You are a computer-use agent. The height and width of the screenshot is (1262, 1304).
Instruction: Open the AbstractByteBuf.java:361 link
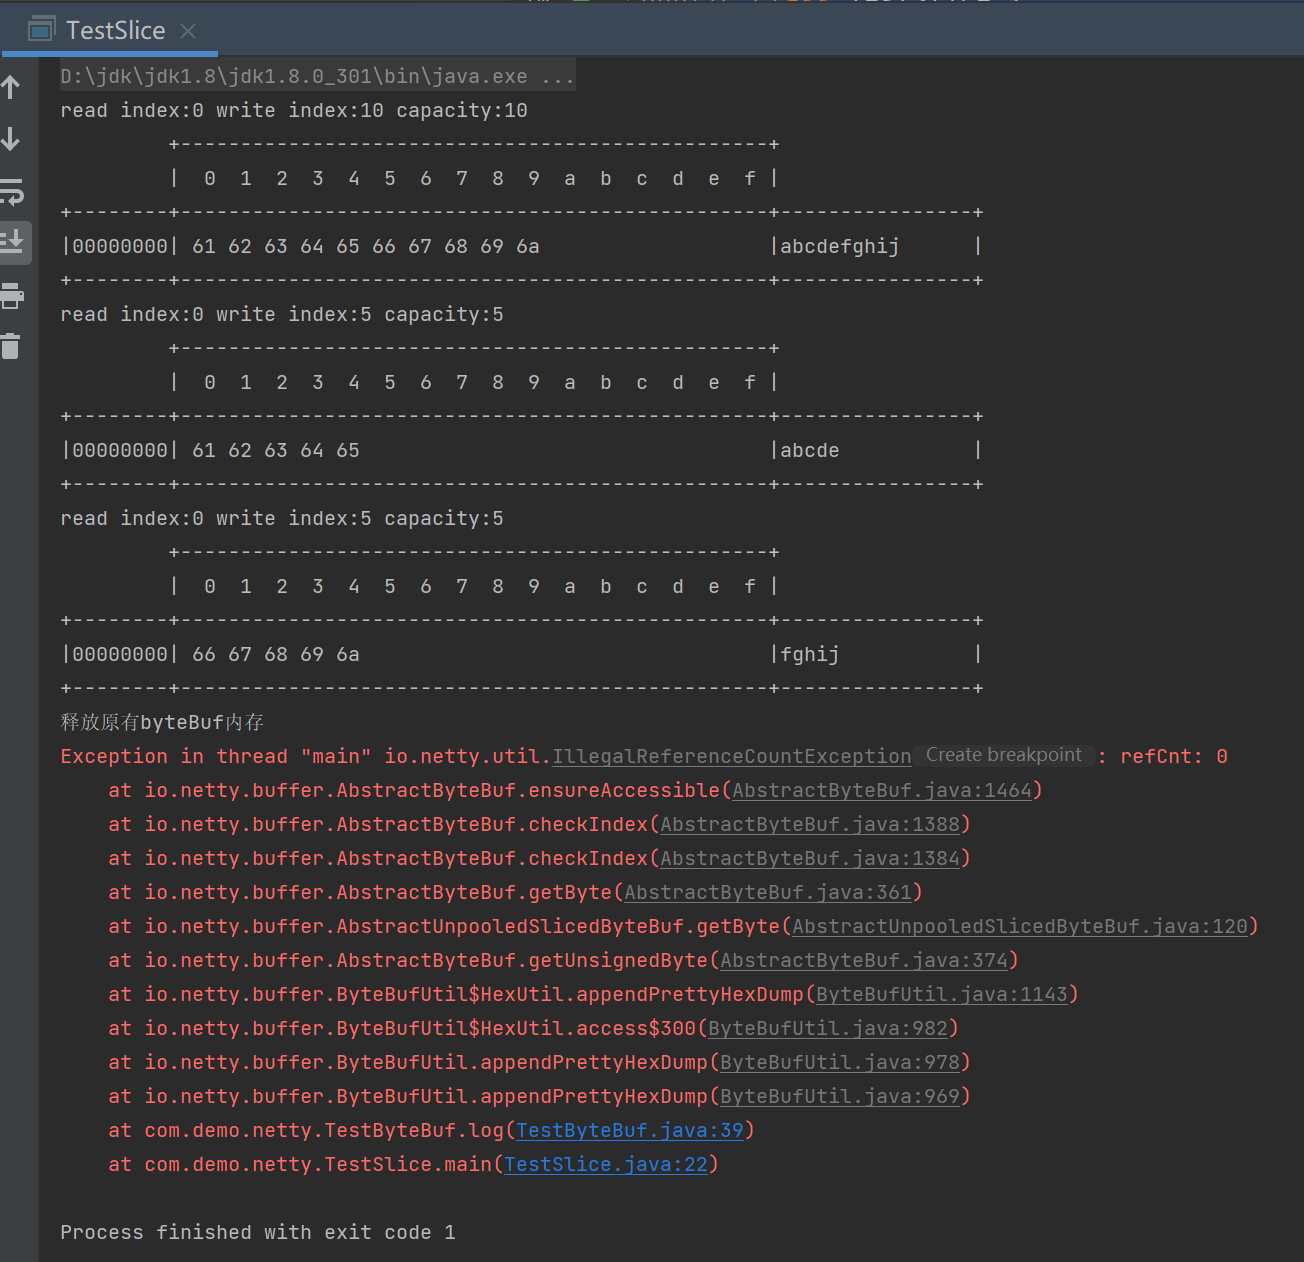click(x=767, y=893)
